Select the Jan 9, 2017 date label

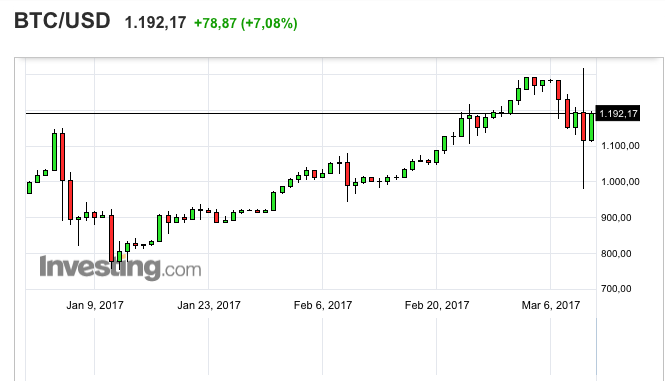95,305
